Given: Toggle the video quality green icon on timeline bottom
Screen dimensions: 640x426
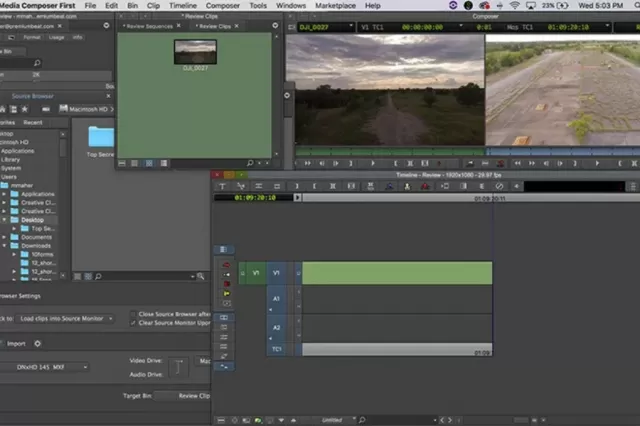Looking at the screenshot, I should pyautogui.click(x=258, y=420).
